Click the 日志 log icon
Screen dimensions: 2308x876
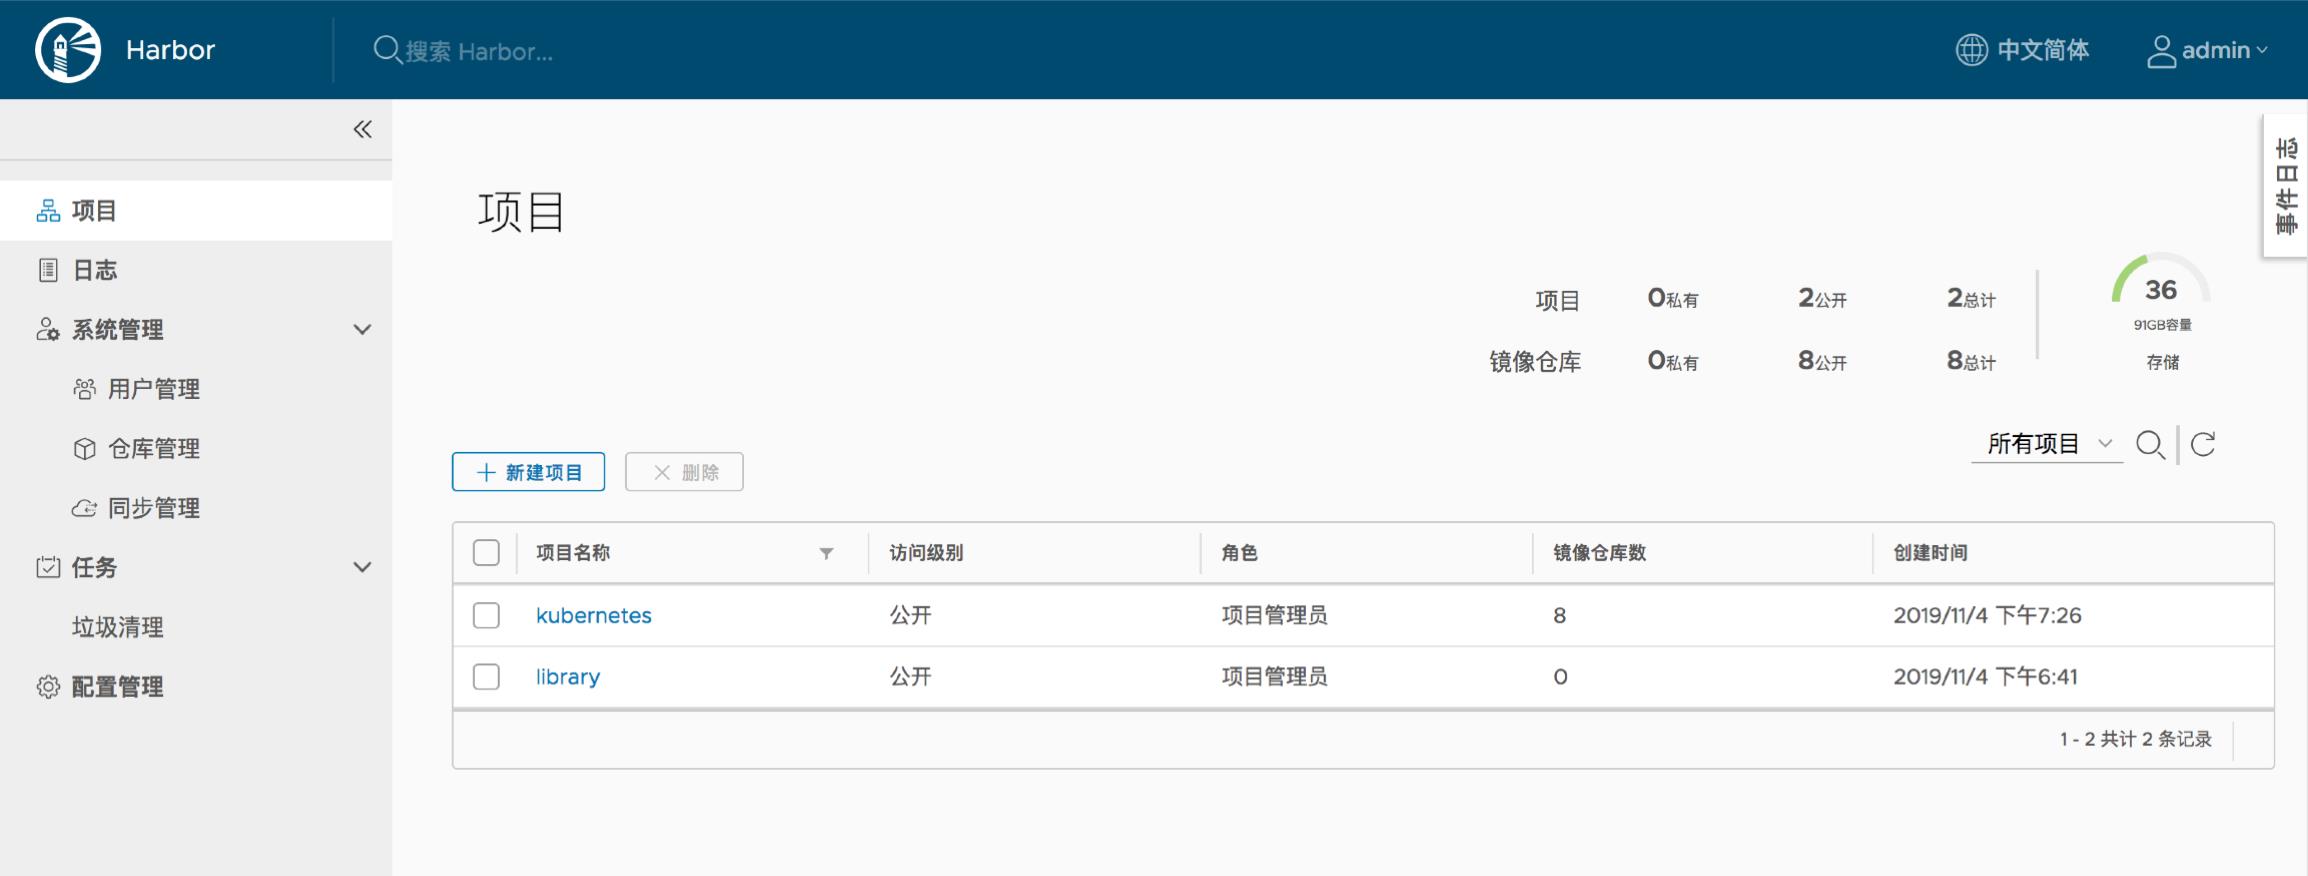[48, 270]
